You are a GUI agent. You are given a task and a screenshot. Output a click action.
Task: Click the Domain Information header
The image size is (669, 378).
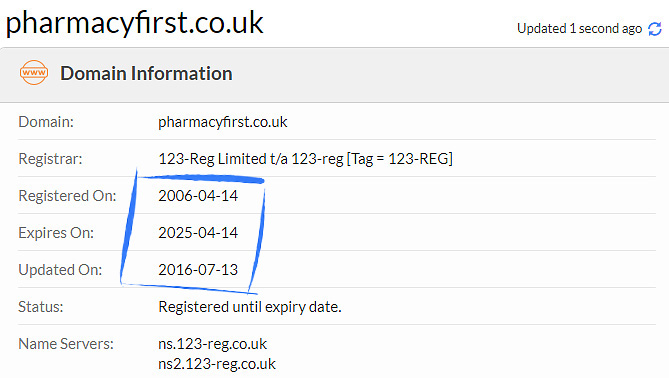click(x=146, y=73)
